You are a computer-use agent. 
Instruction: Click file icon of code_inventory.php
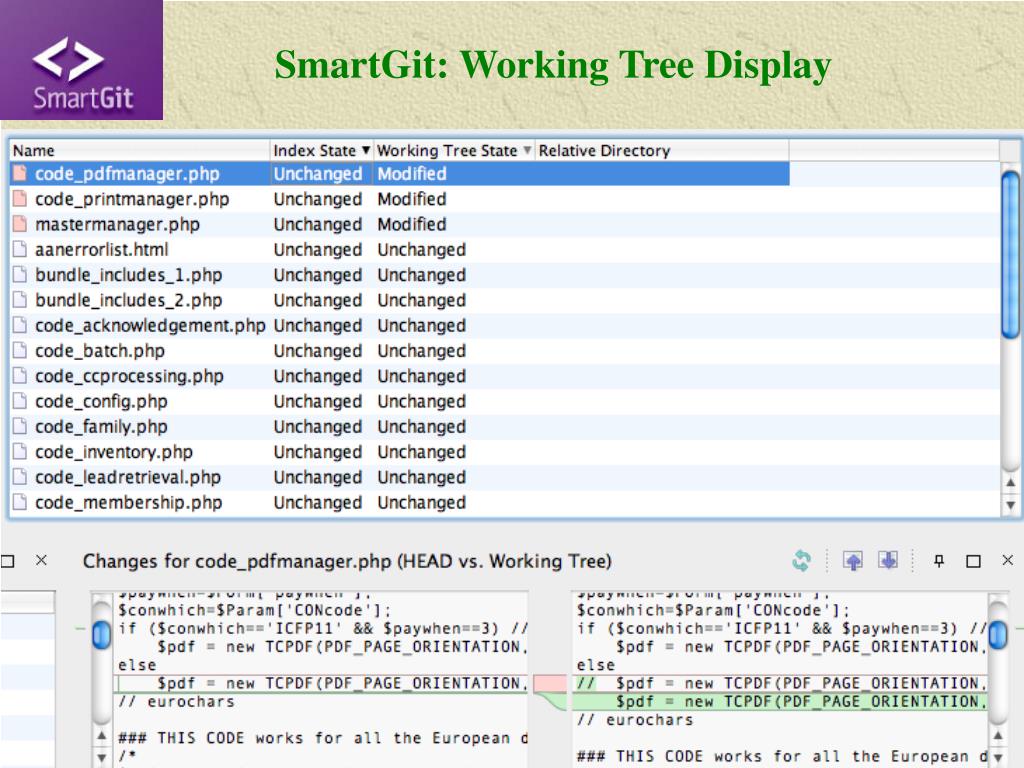click(x=20, y=452)
